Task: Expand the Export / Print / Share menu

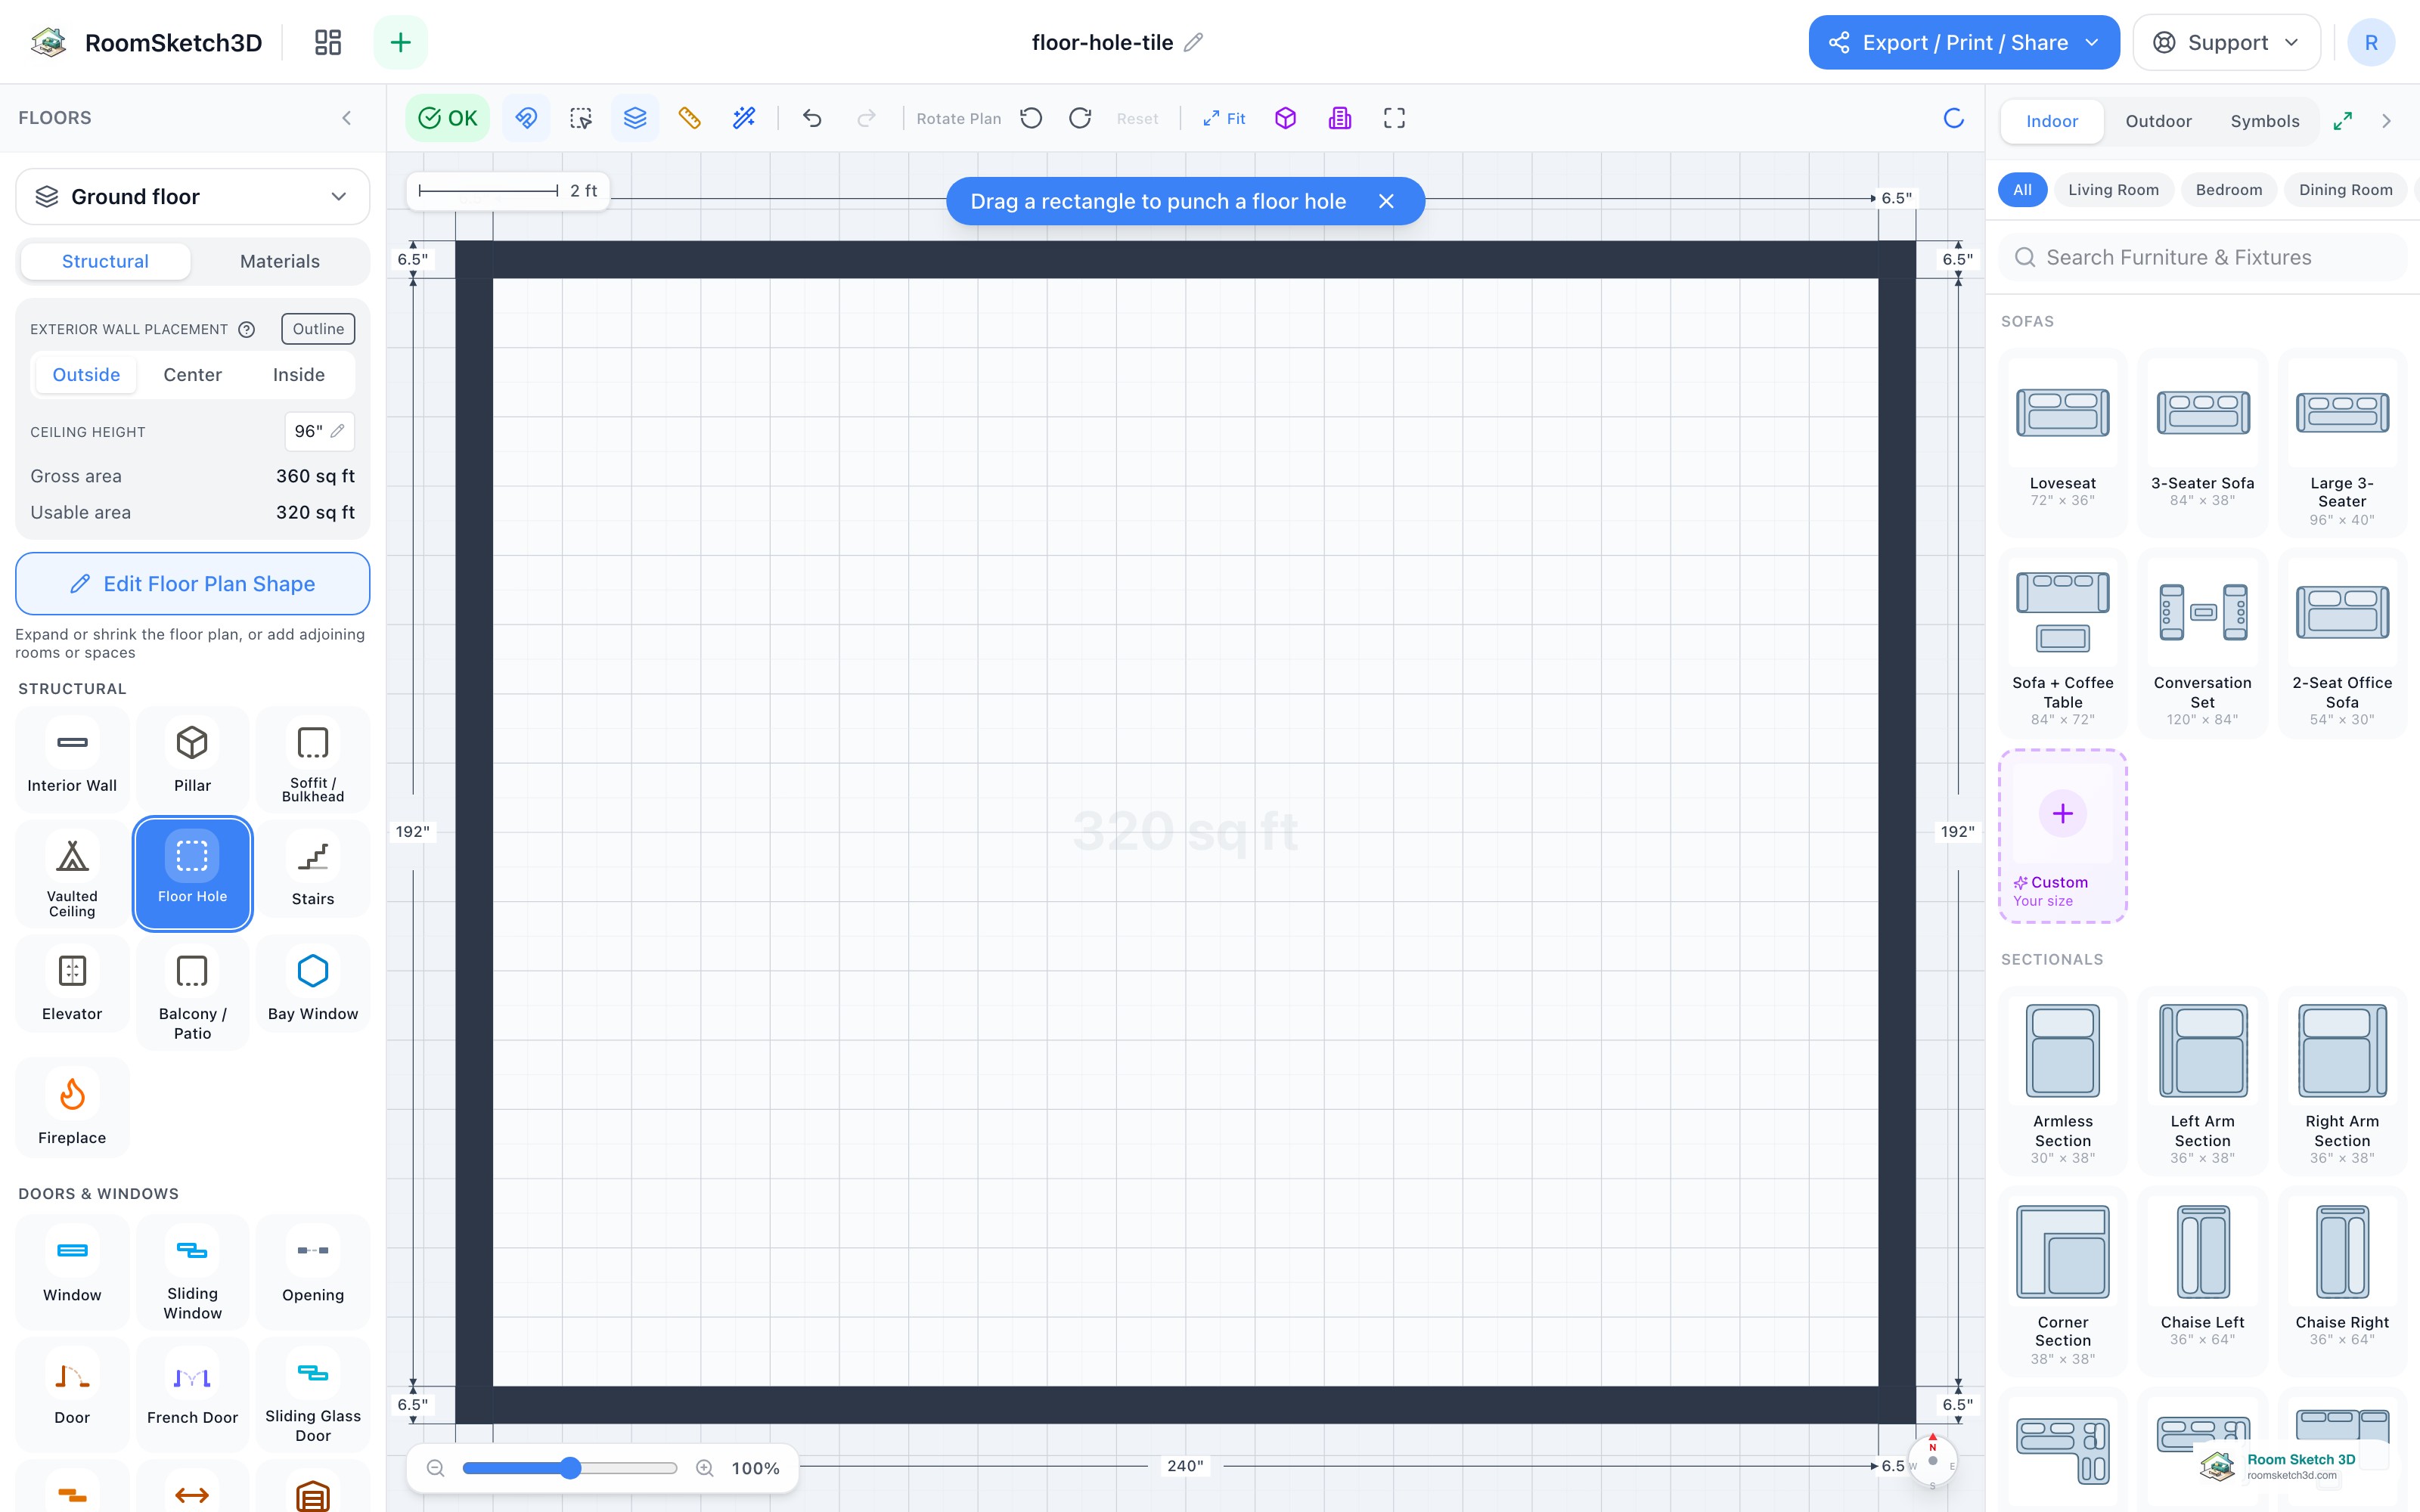Action: [x=1963, y=42]
